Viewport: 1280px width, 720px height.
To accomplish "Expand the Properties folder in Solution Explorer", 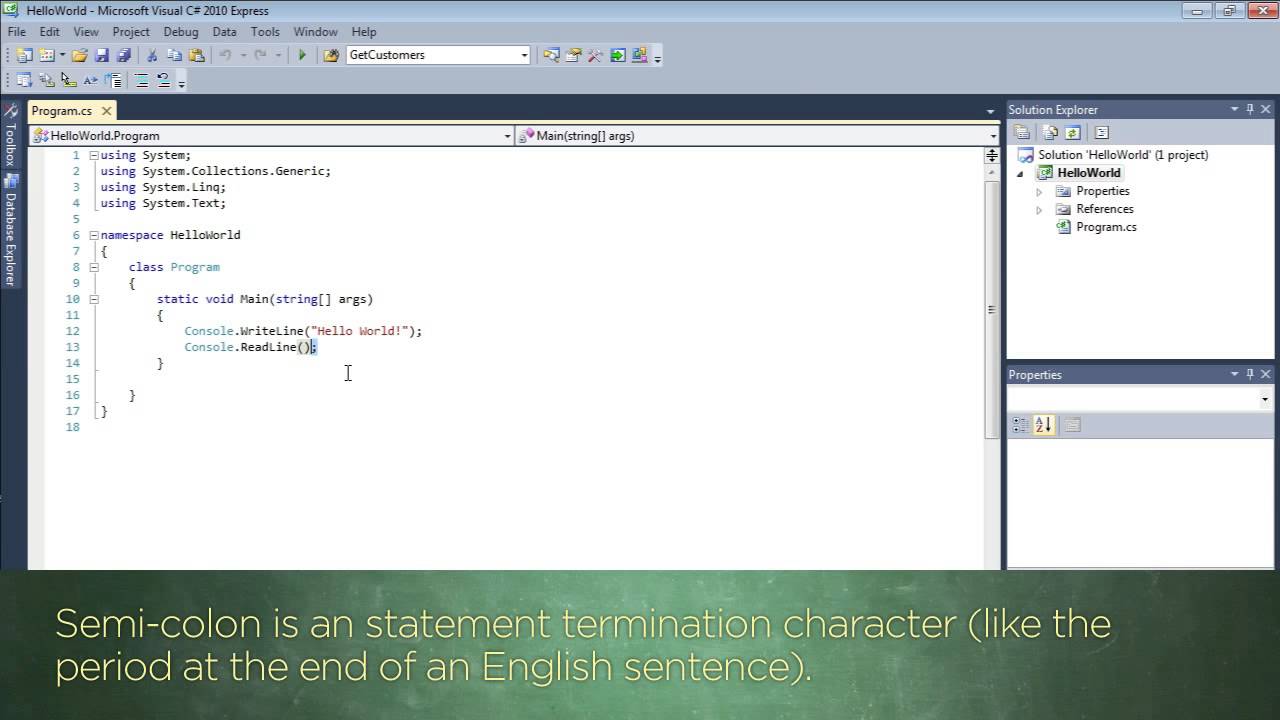I will click(1039, 192).
